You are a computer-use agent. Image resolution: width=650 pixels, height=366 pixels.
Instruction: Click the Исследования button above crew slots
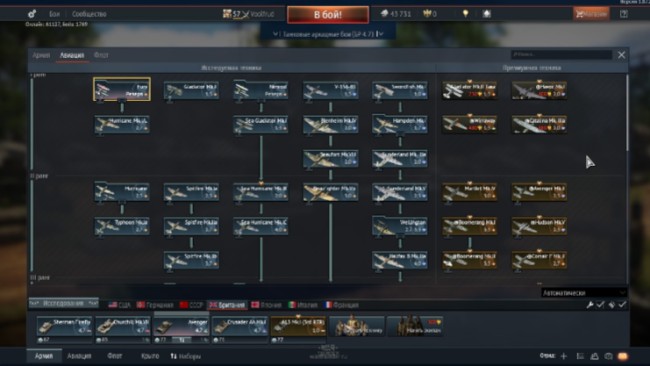[x=63, y=303]
